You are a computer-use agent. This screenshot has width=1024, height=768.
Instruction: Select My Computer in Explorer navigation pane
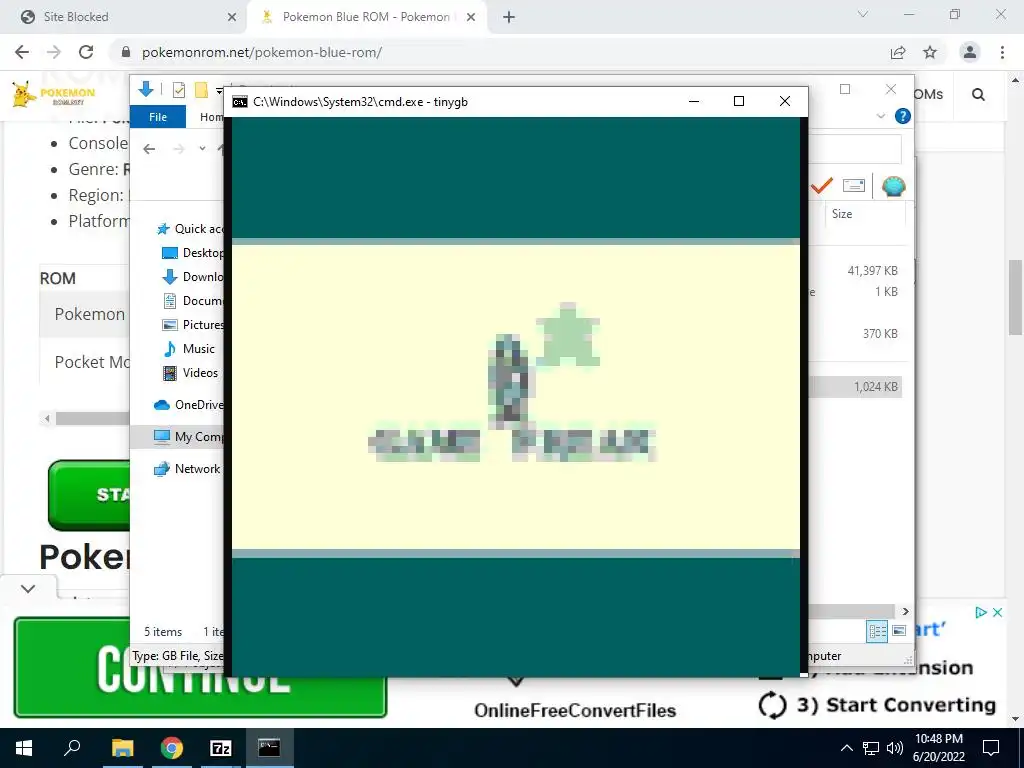coord(189,437)
